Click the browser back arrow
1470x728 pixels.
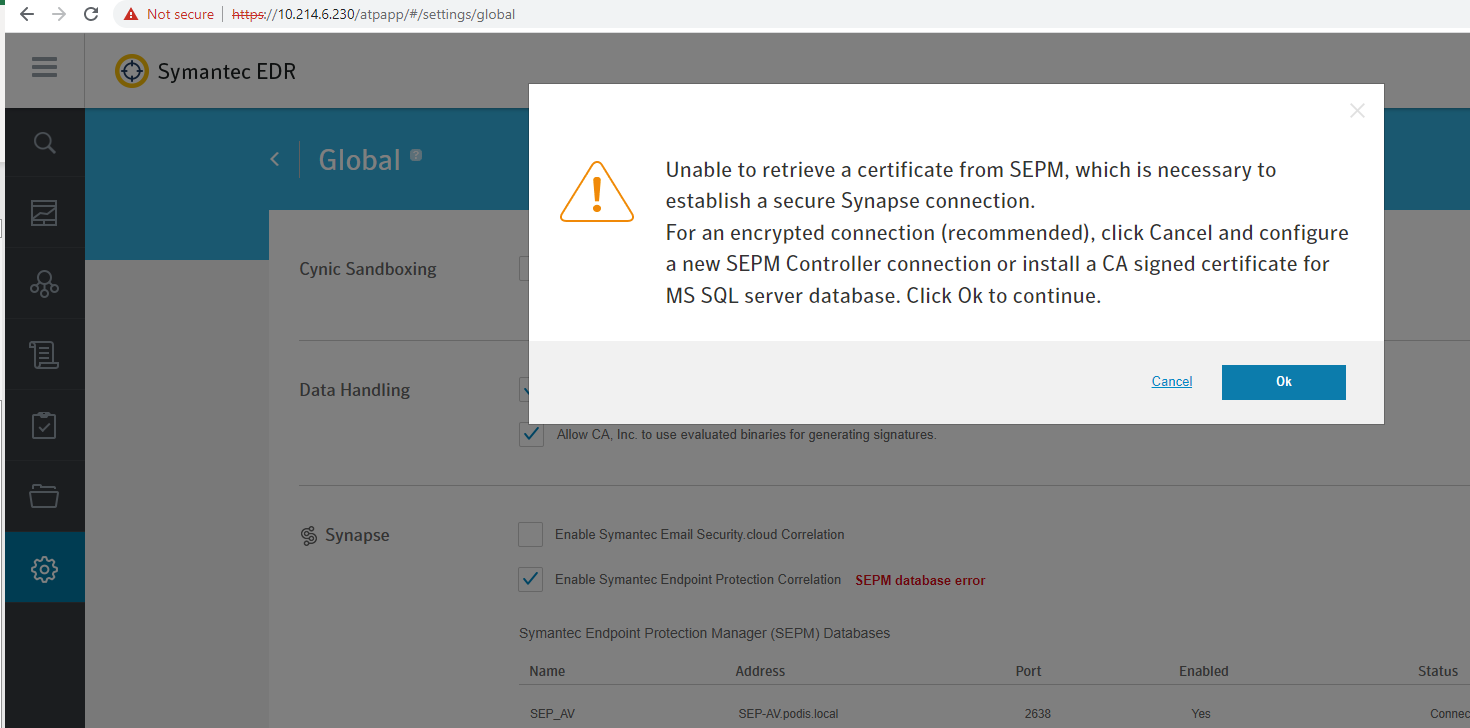point(27,14)
